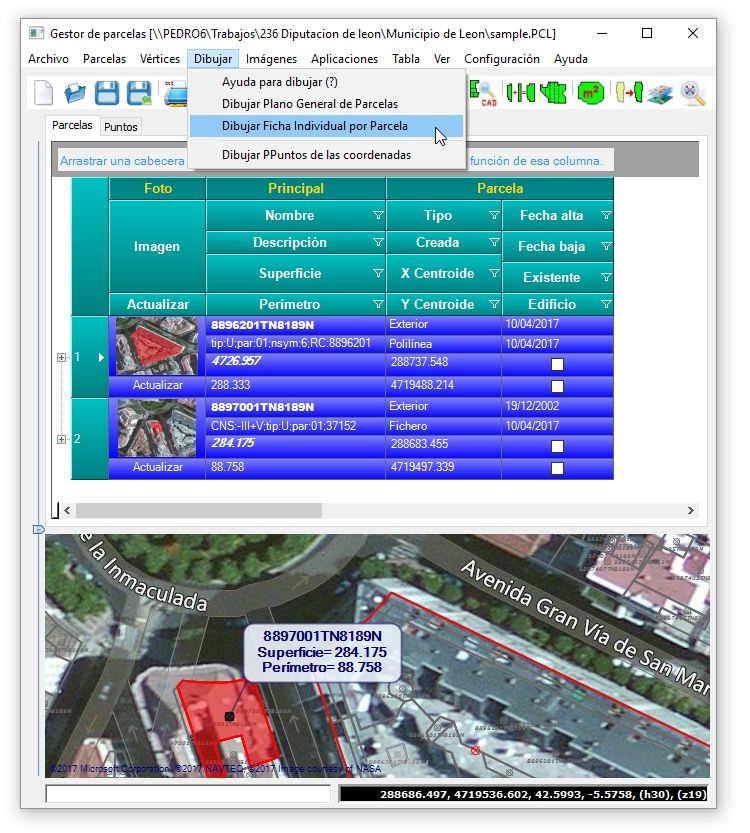Screen dimensions: 750x833
Task: Open the Nombre column filter
Action: (x=378, y=215)
